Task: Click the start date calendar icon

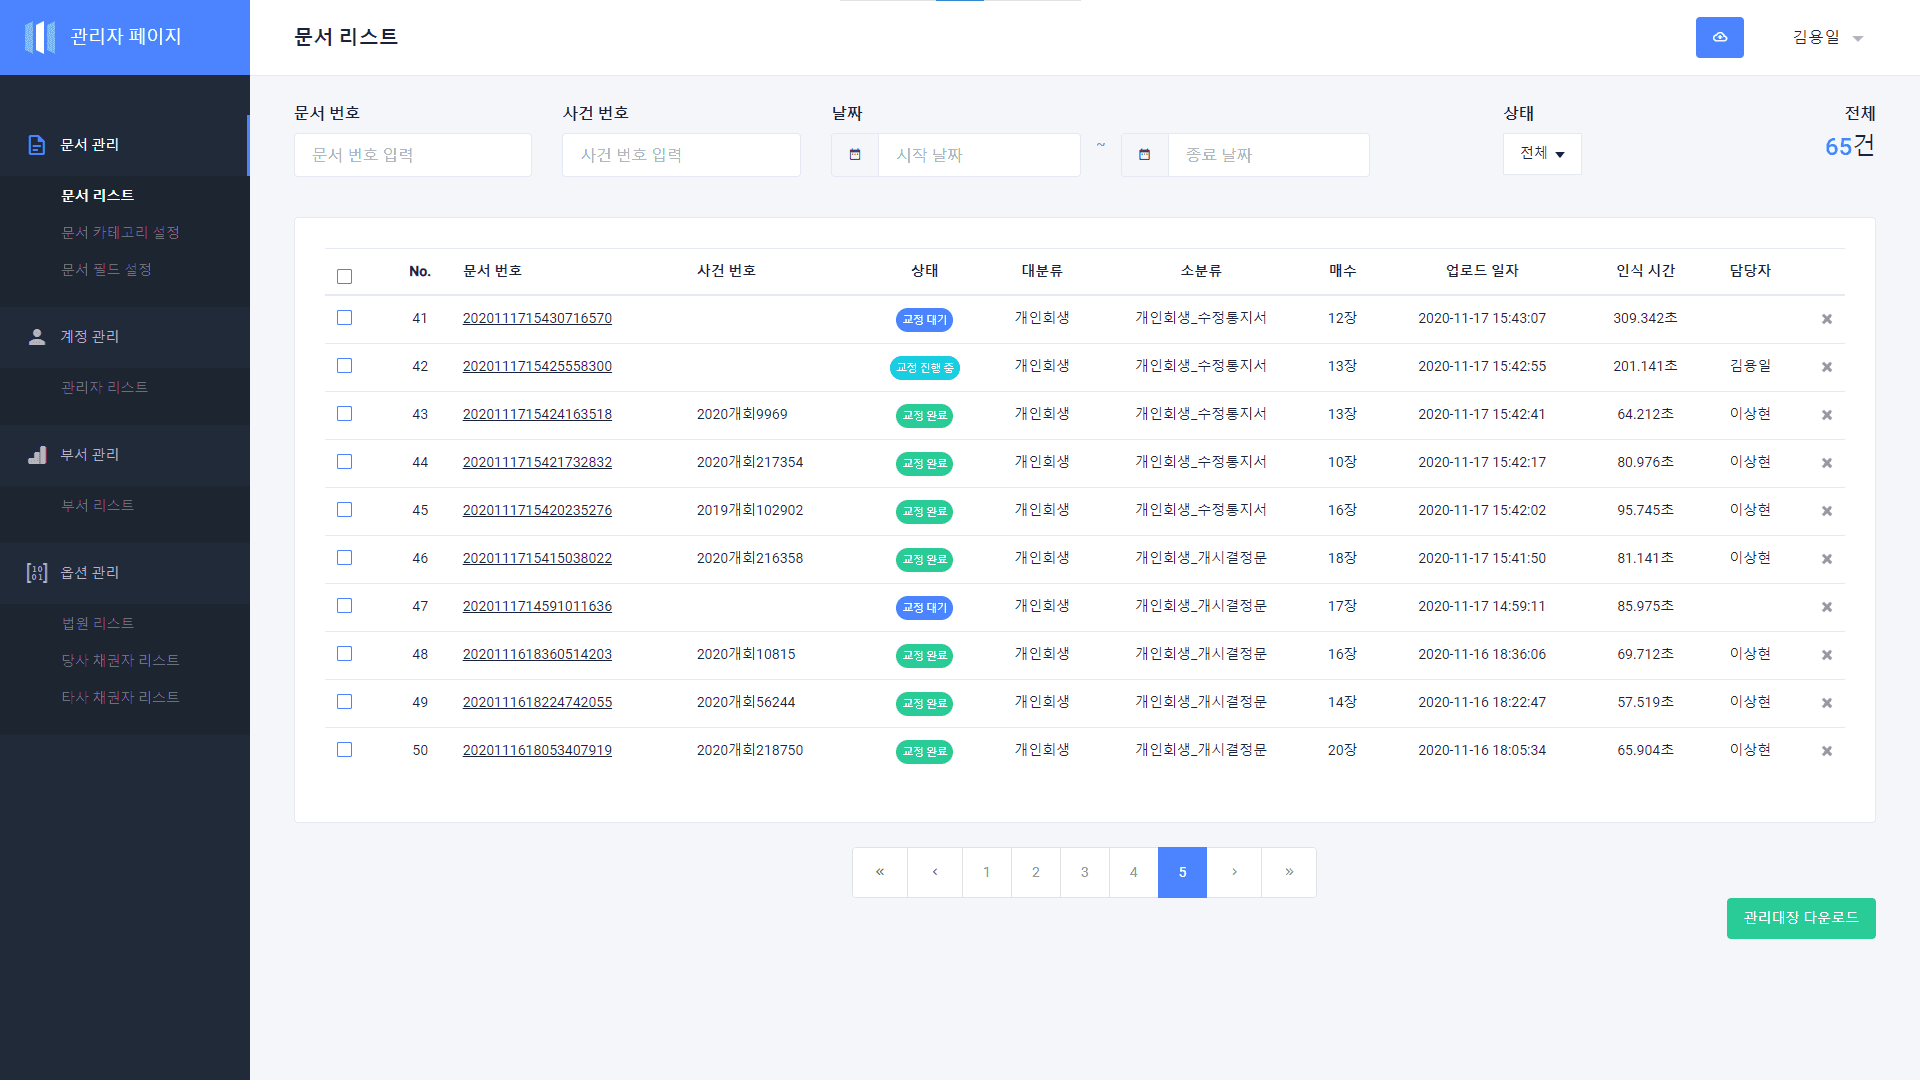Action: [x=855, y=155]
